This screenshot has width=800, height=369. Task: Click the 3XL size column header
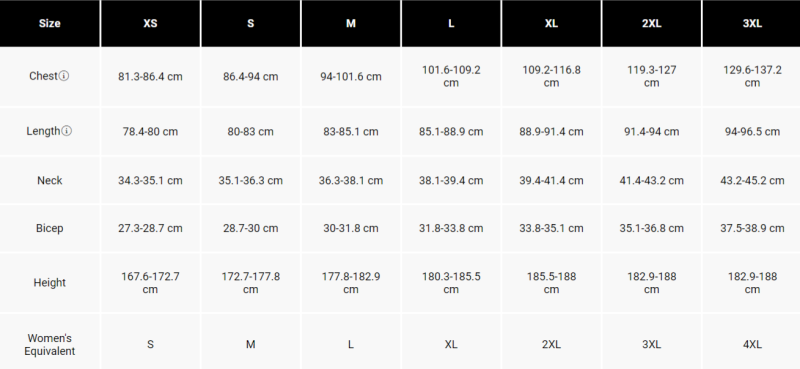(752, 23)
